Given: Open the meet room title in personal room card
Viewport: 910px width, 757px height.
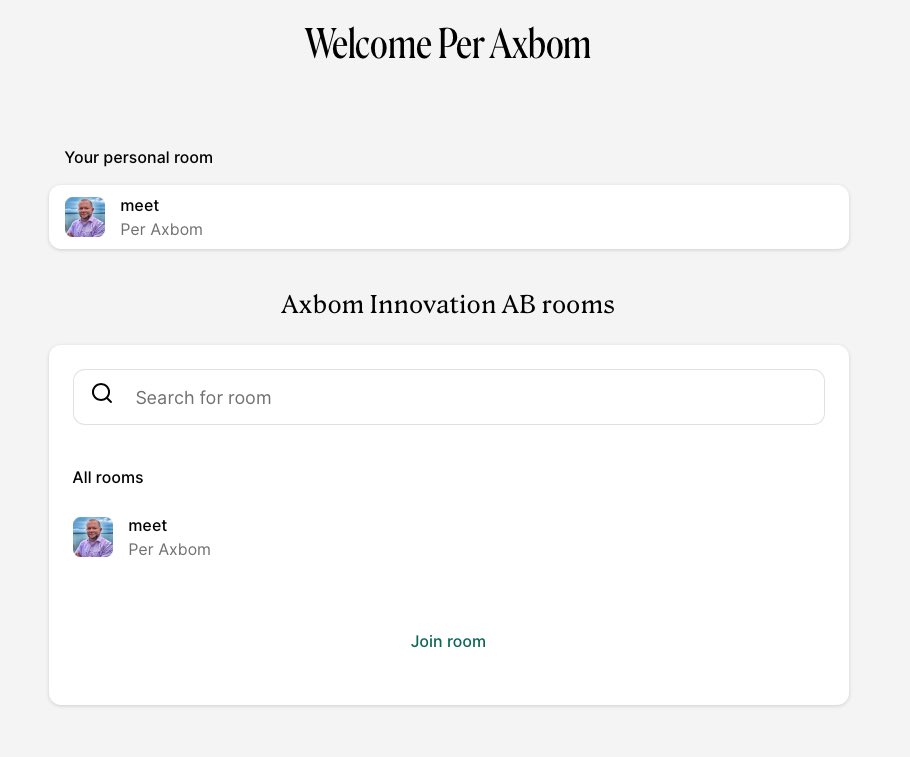Looking at the screenshot, I should pyautogui.click(x=139, y=206).
